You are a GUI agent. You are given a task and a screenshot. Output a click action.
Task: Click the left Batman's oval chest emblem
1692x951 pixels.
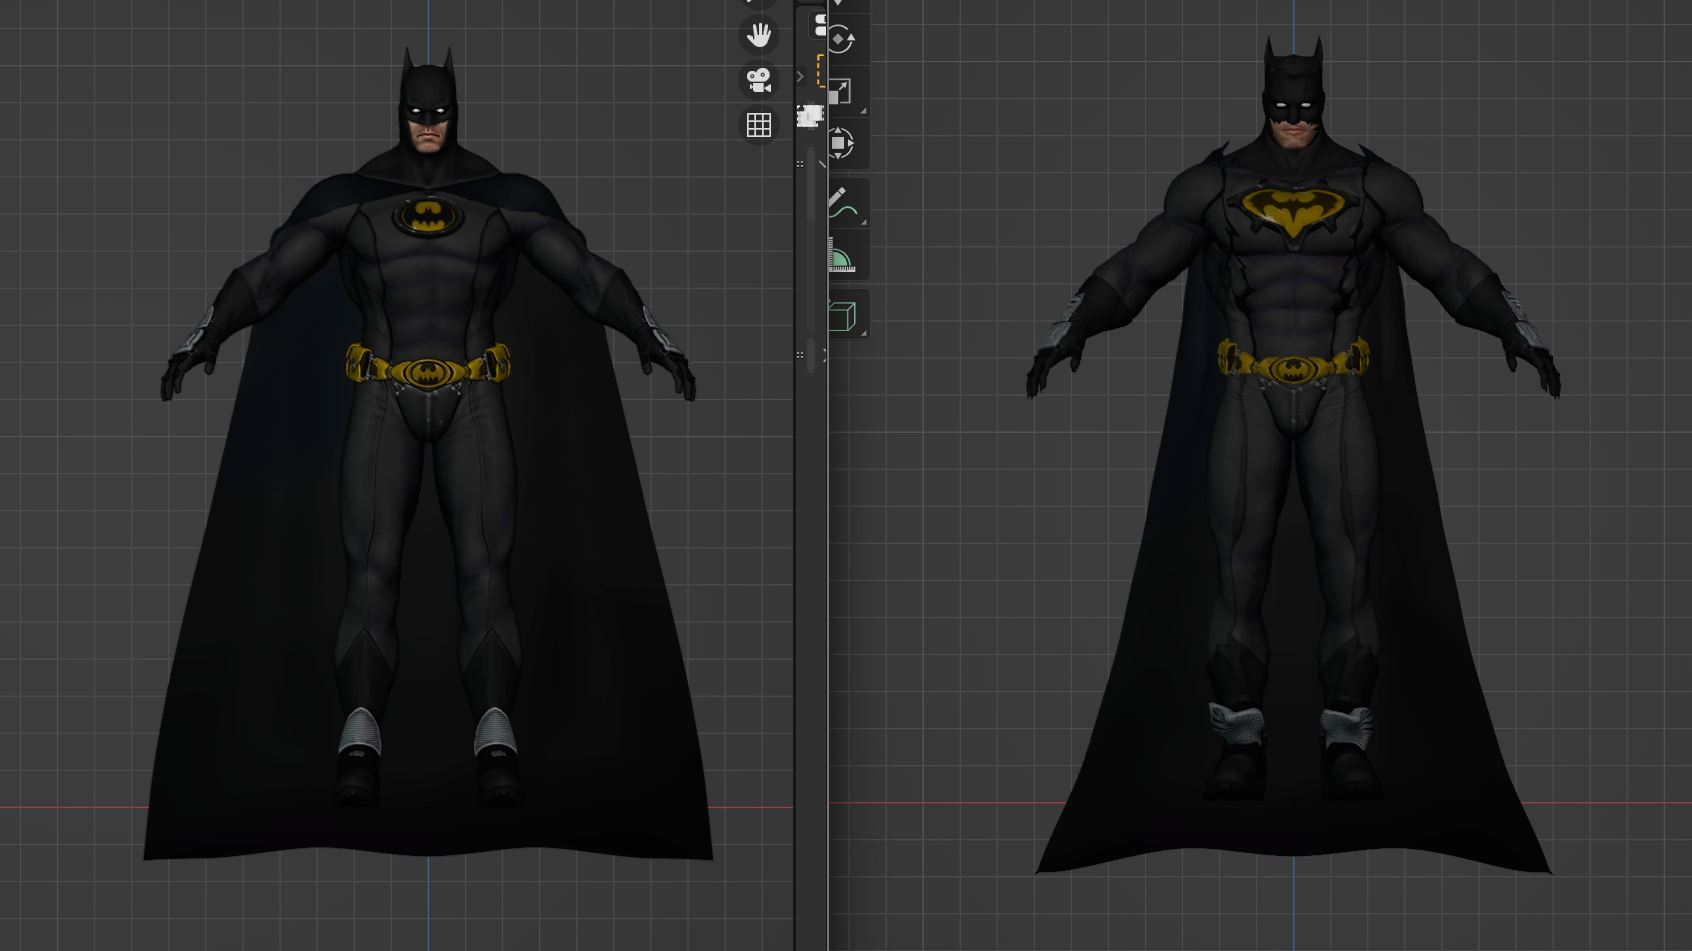point(428,216)
